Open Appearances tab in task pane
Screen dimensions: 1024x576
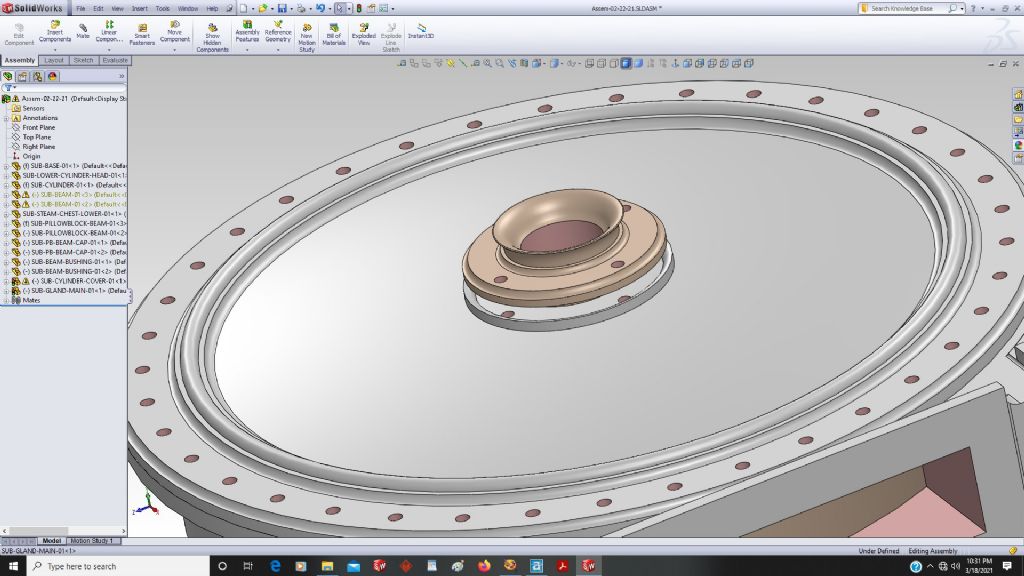tap(1017, 145)
